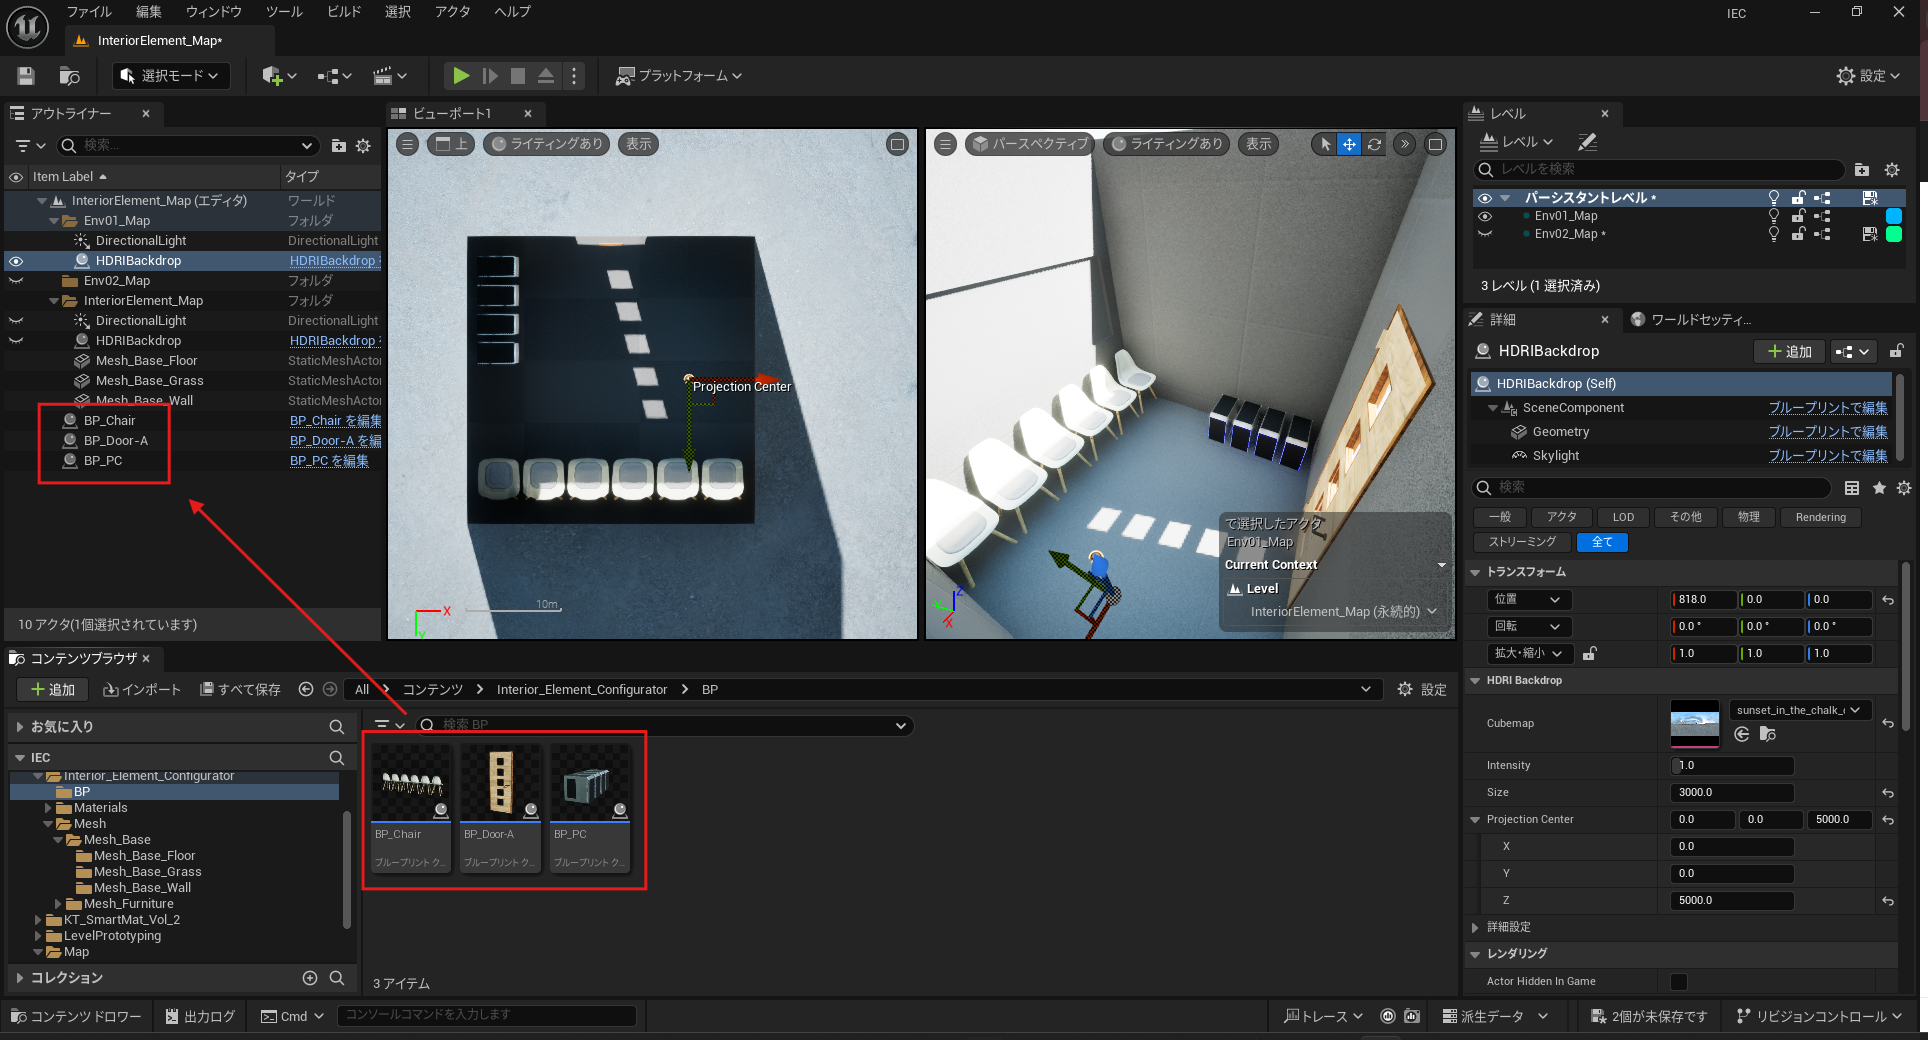The image size is (1928, 1040).
Task: Expand the Materials folder in the tree
Action: pyautogui.click(x=48, y=808)
